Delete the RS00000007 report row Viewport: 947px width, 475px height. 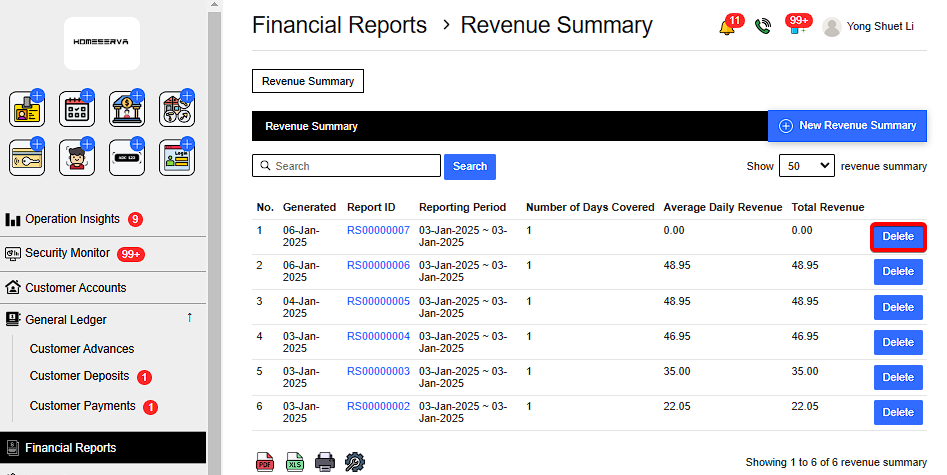(897, 237)
